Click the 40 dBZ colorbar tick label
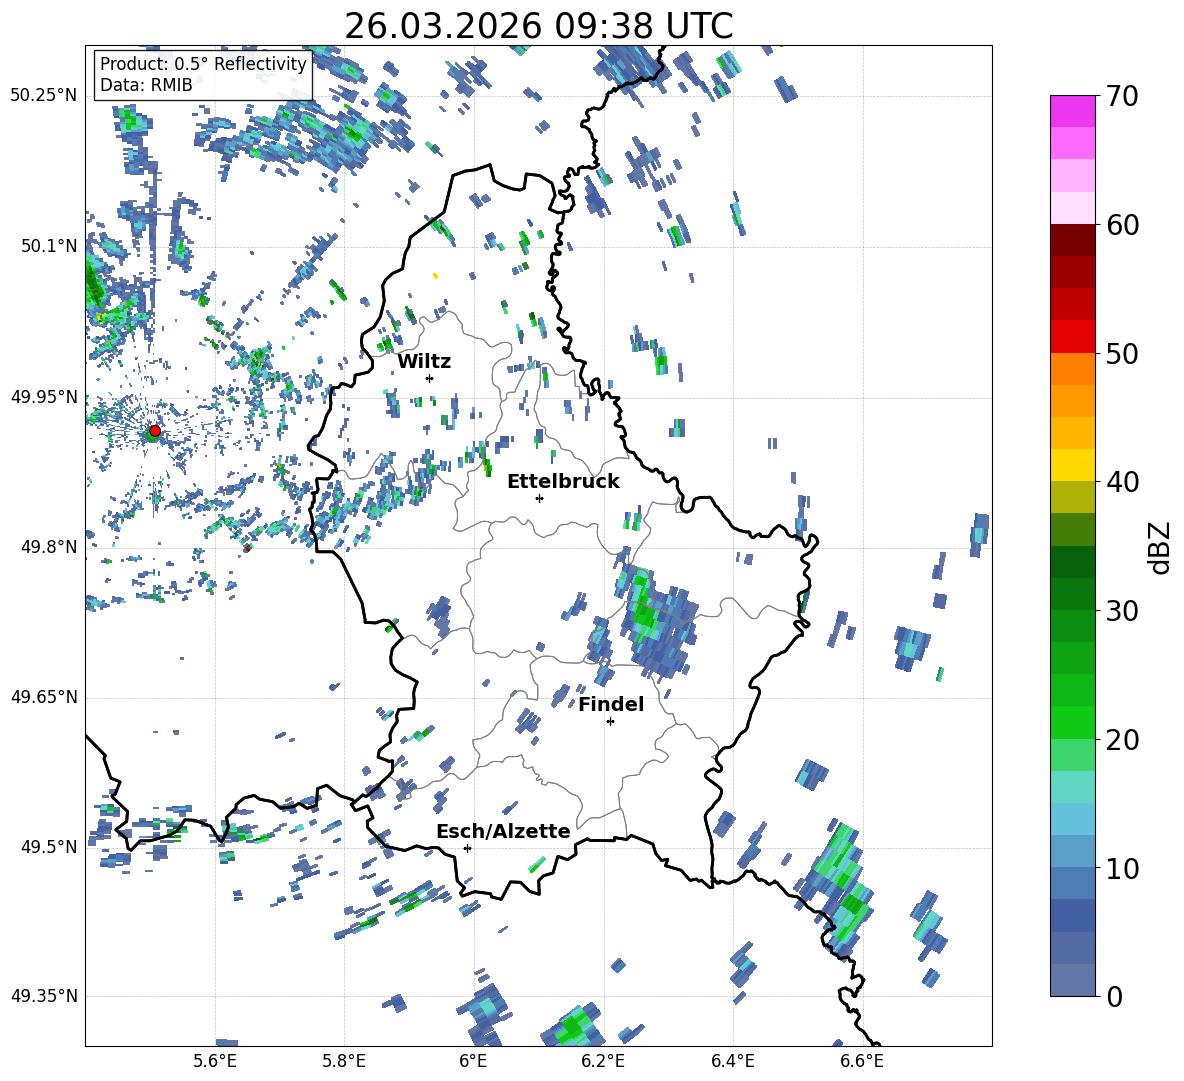 coord(1121,482)
